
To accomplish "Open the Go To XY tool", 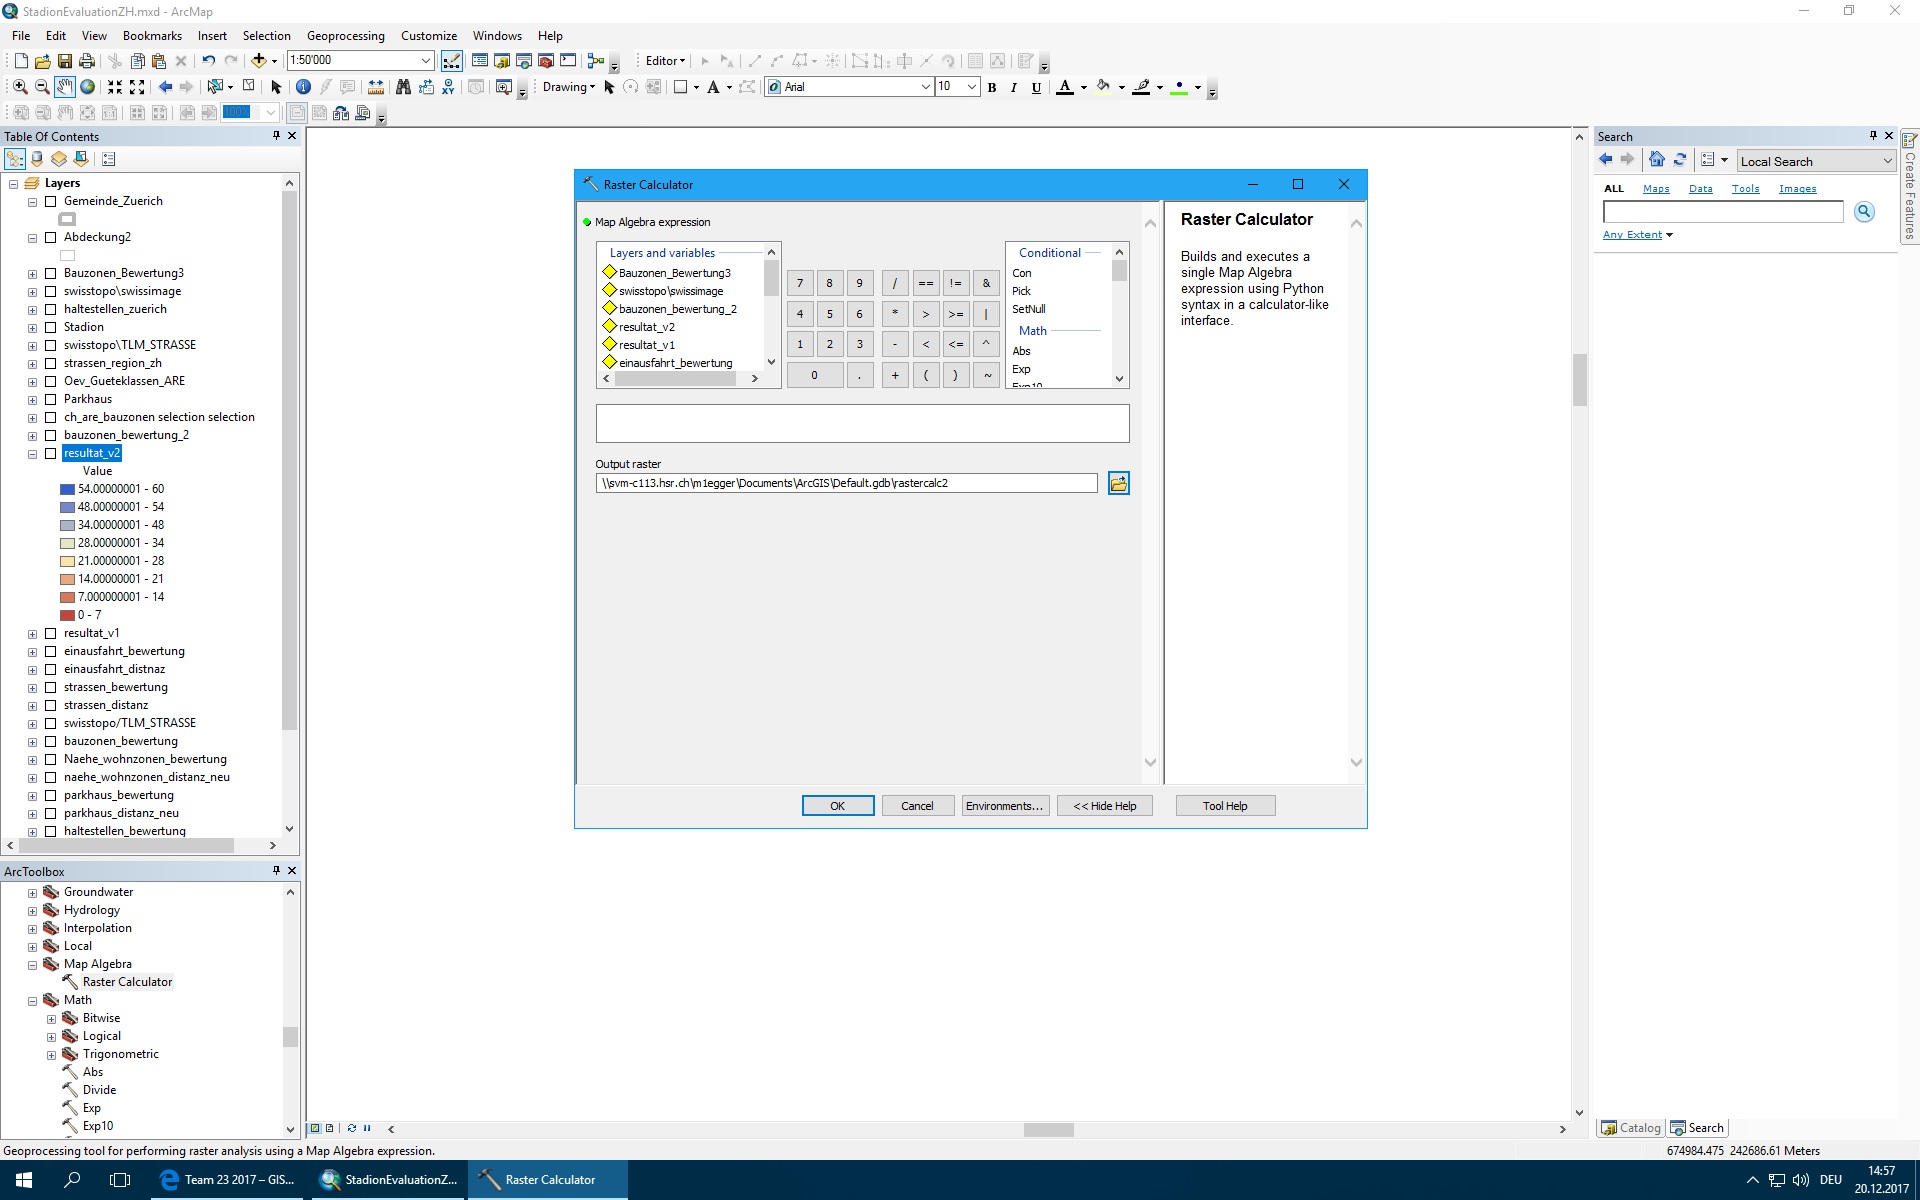I will point(448,87).
